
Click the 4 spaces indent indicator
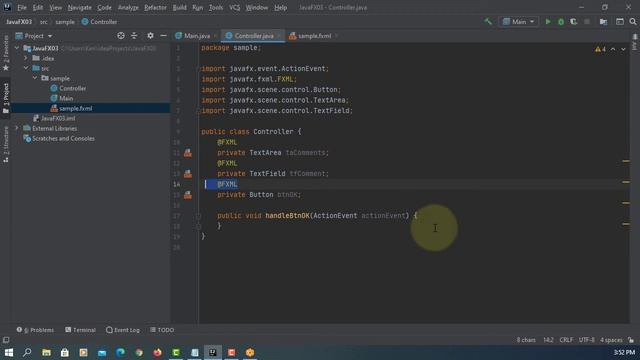(611, 340)
